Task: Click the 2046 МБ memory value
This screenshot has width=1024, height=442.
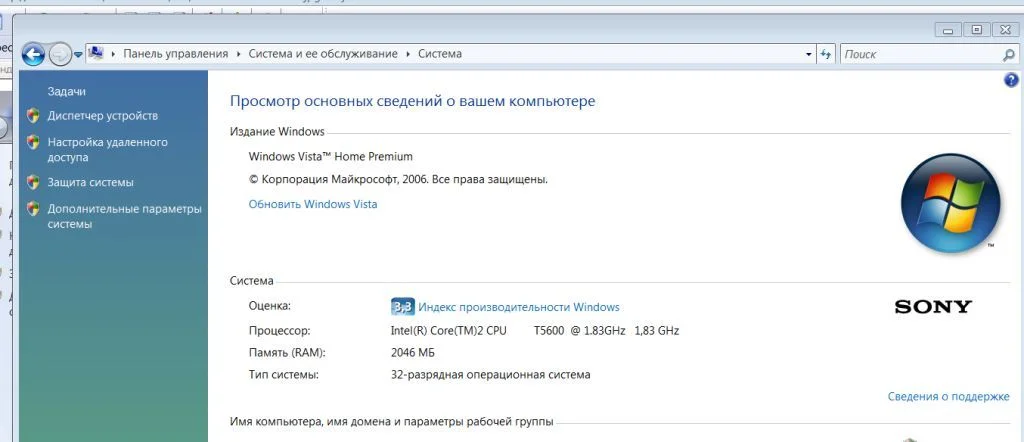Action: point(412,353)
